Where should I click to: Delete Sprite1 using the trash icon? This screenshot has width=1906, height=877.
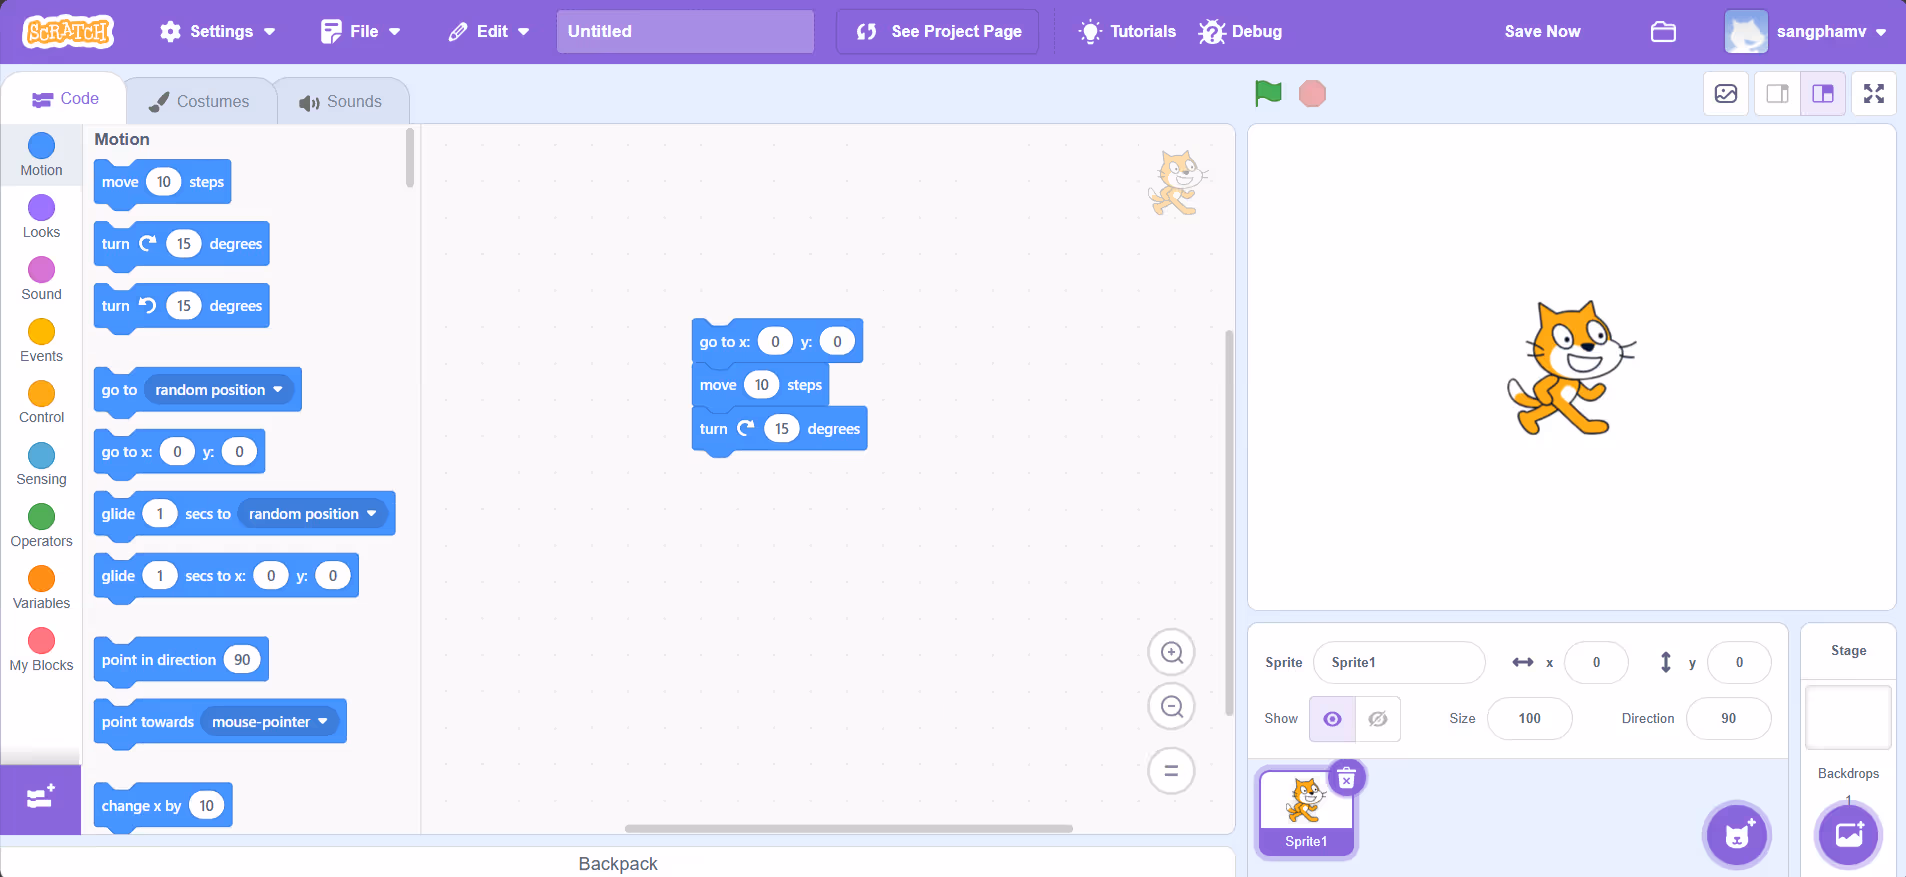tap(1347, 778)
